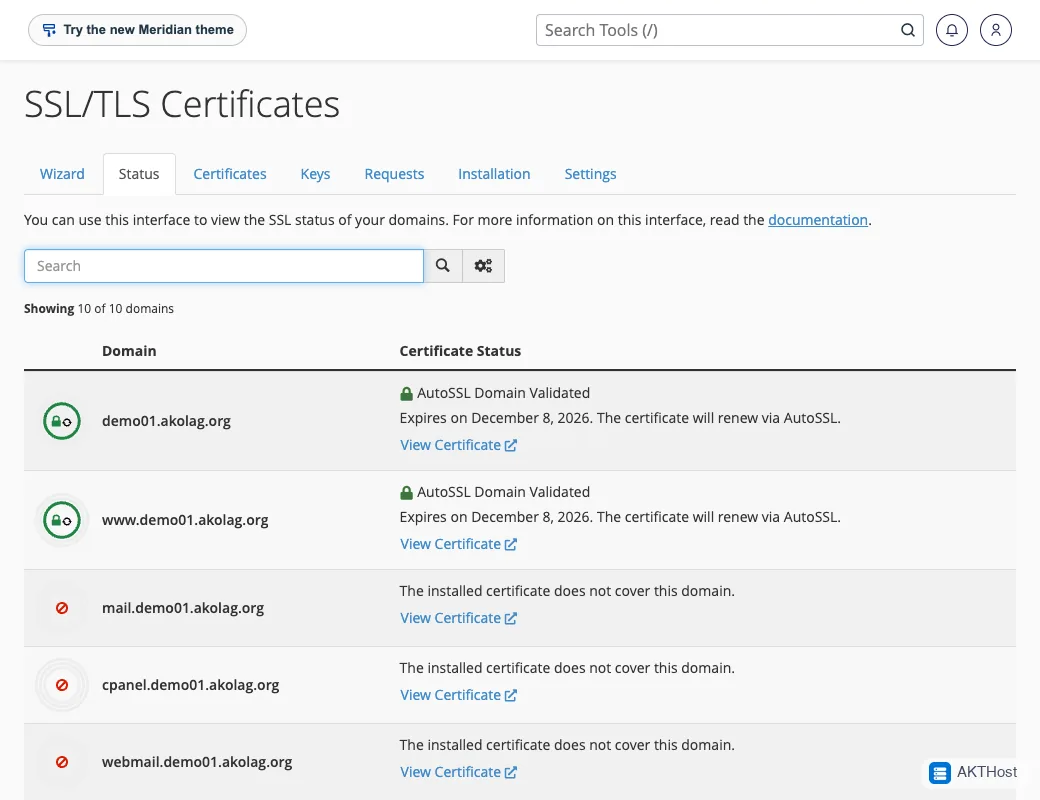Open the Requests tab
The image size is (1040, 800).
pos(394,174)
